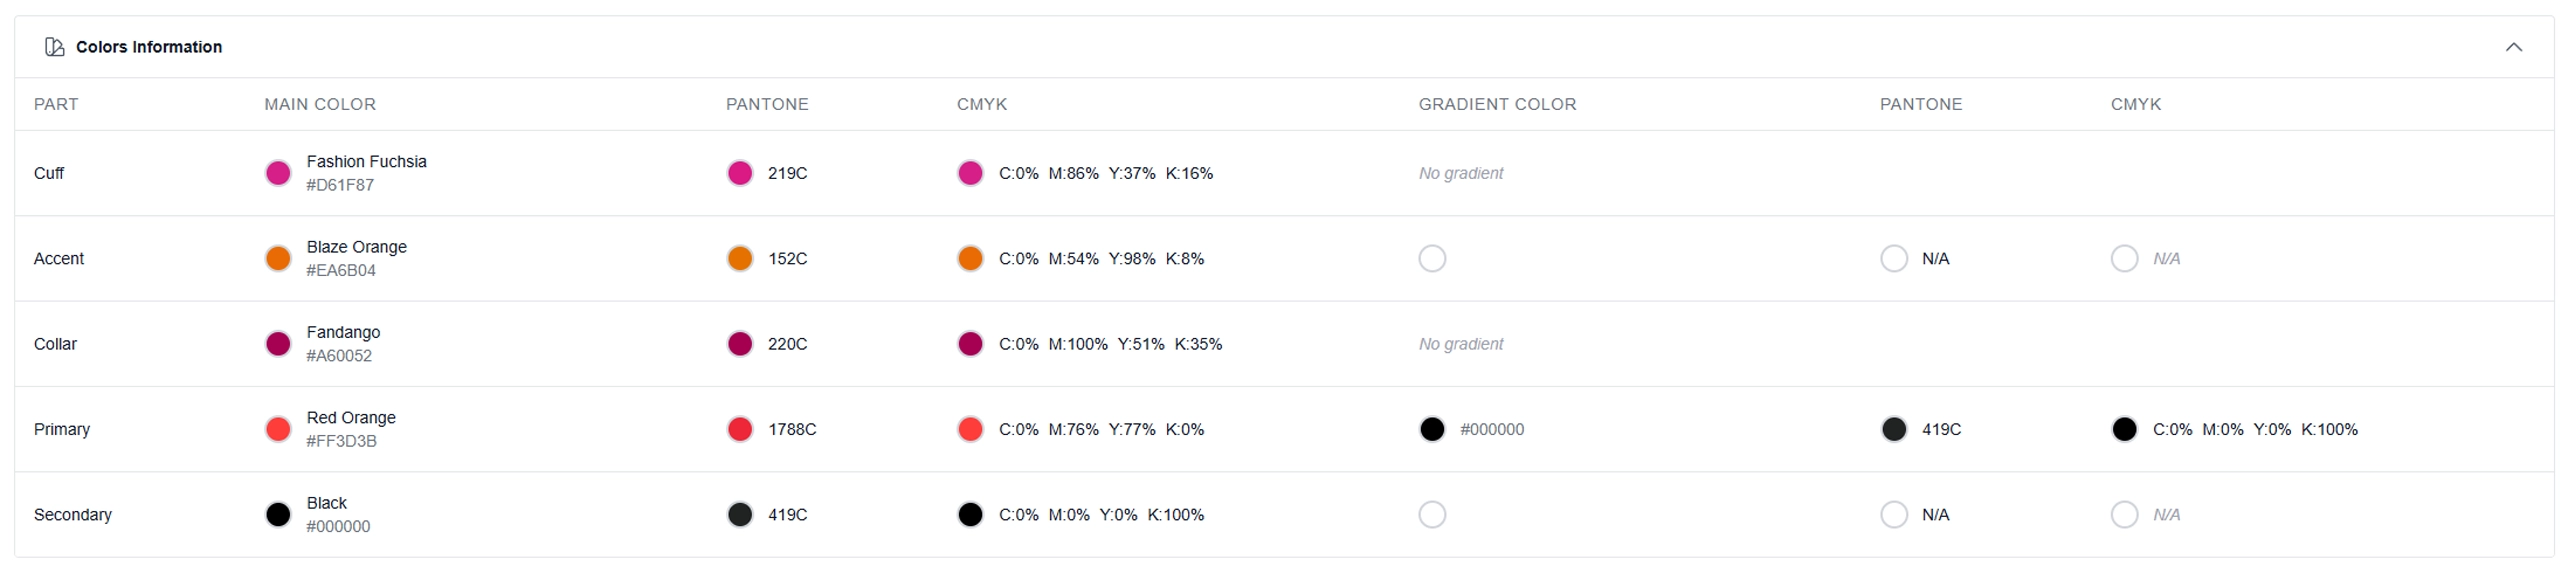Click the #000000 gradient swatch for Primary
This screenshot has height=572, width=2560.
tap(1432, 429)
